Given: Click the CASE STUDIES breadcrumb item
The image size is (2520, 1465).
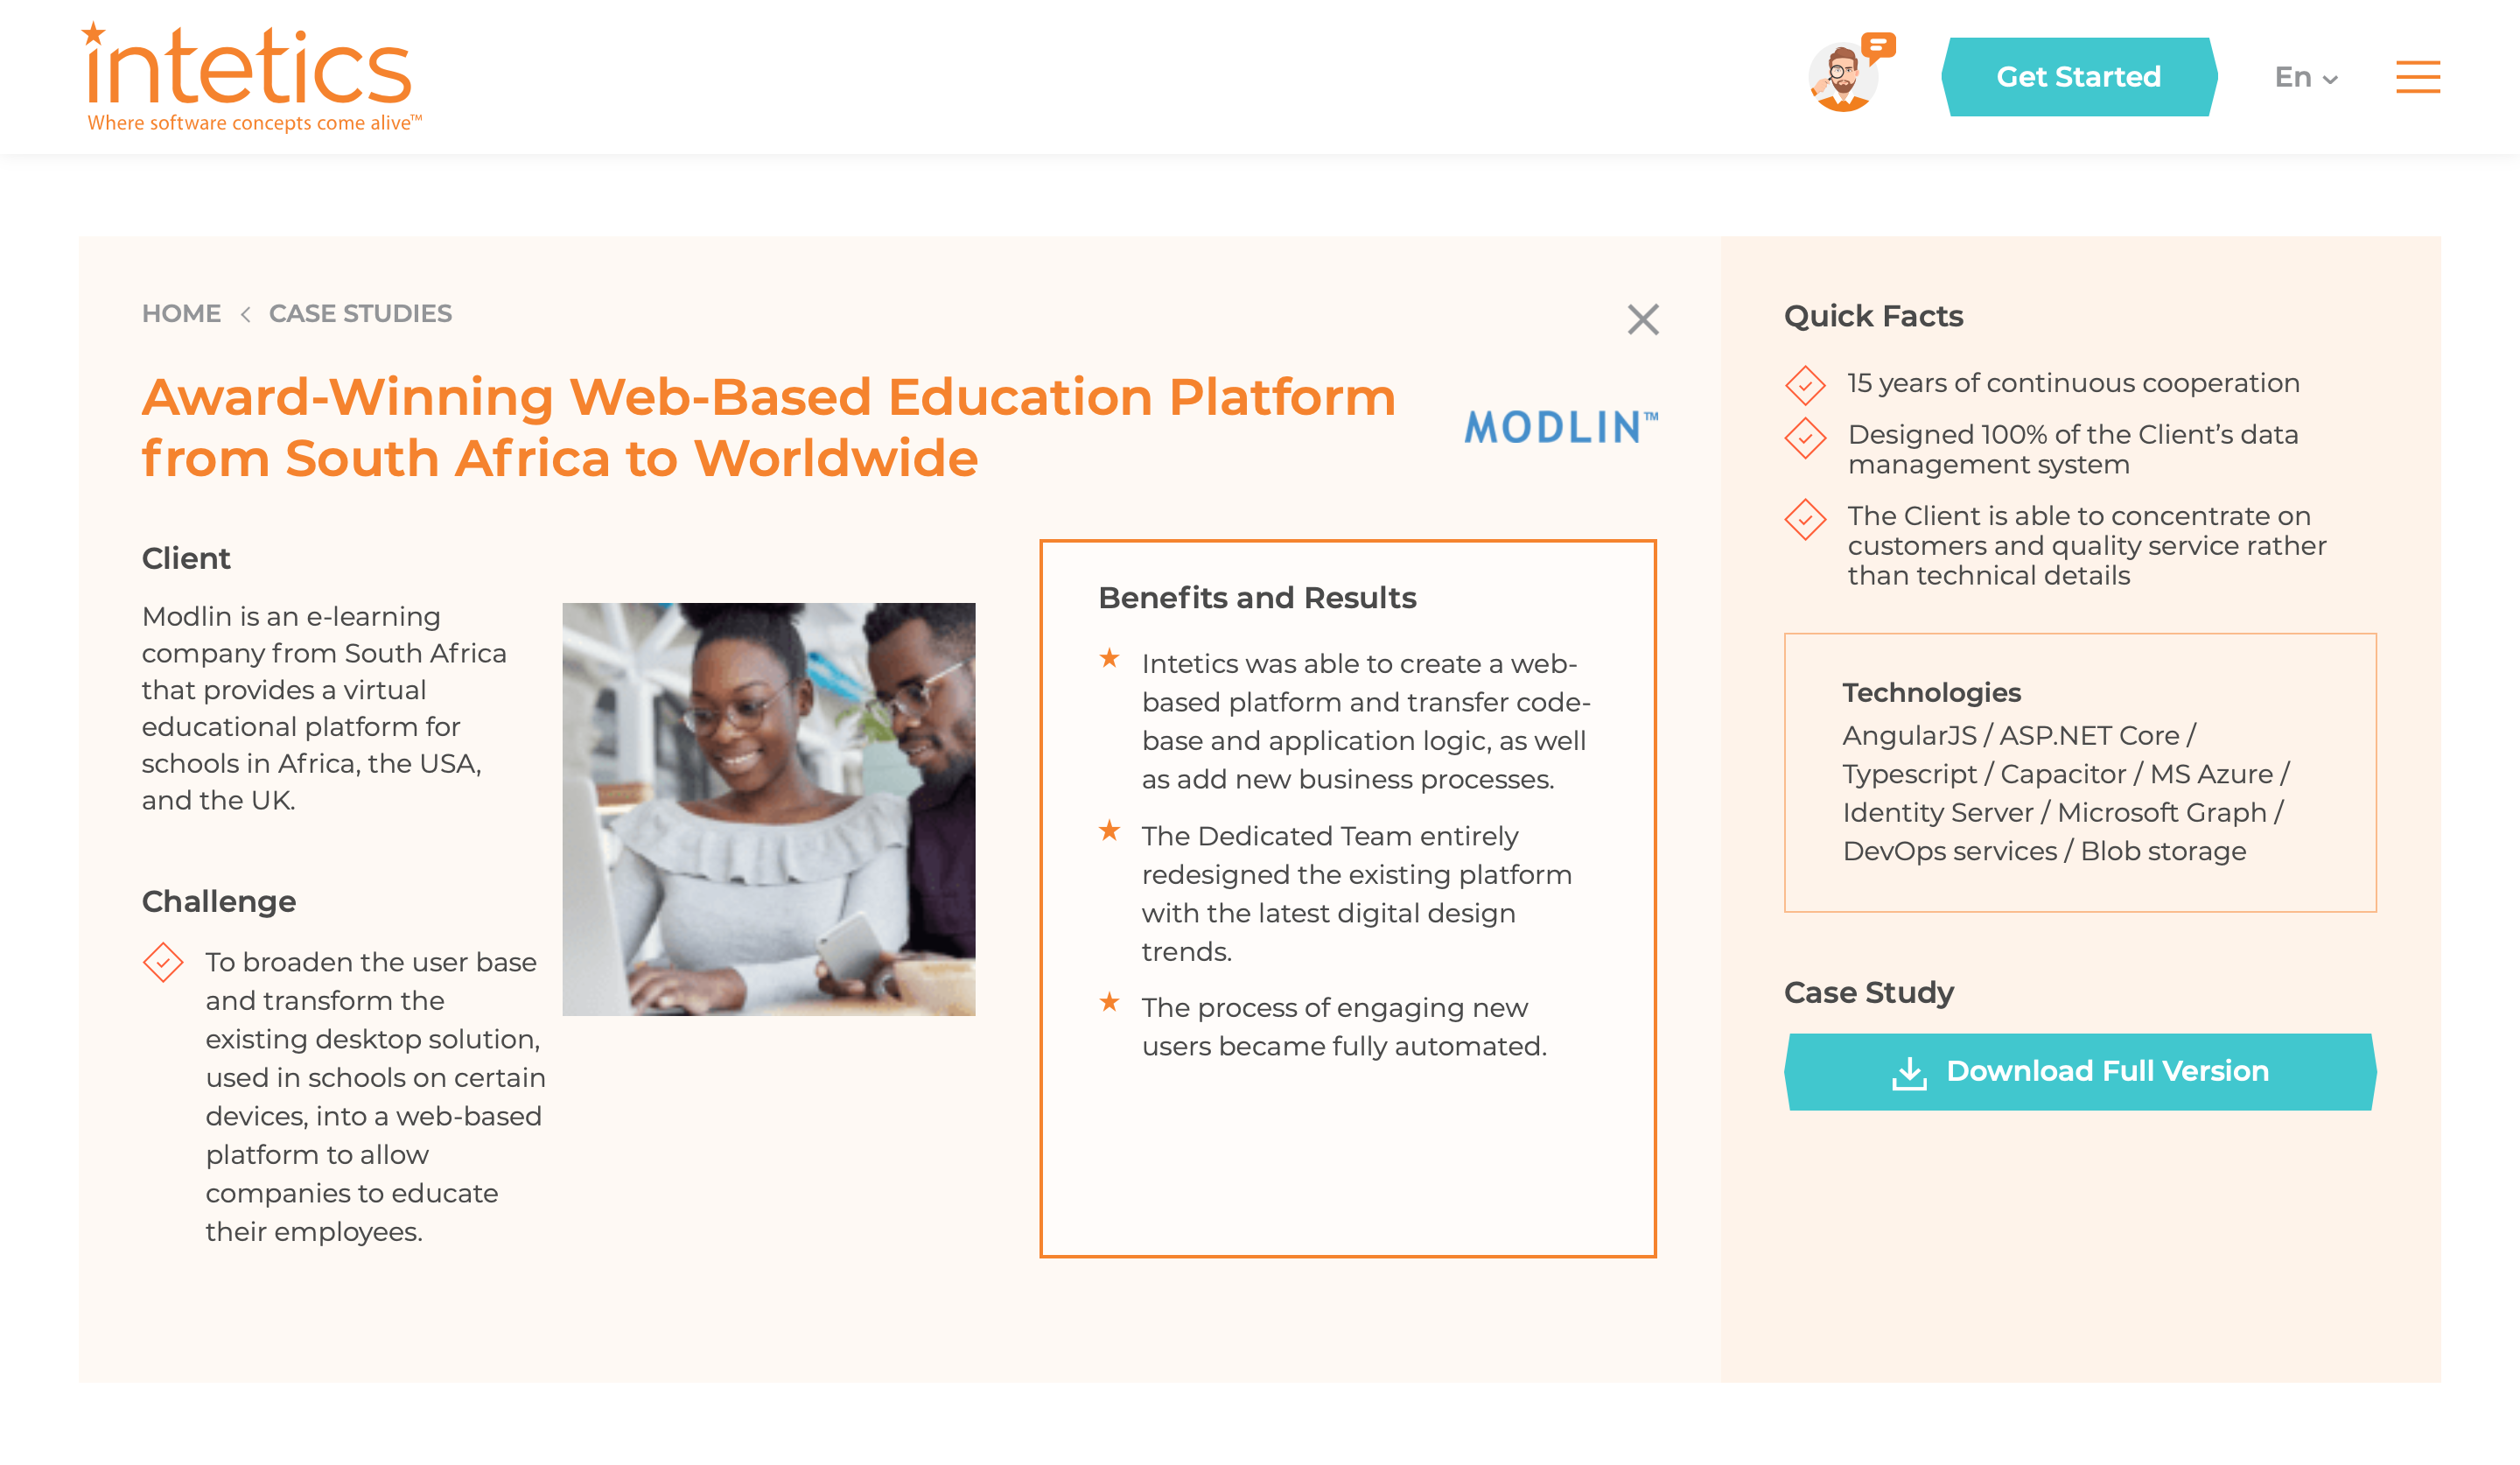Looking at the screenshot, I should pyautogui.click(x=360, y=312).
